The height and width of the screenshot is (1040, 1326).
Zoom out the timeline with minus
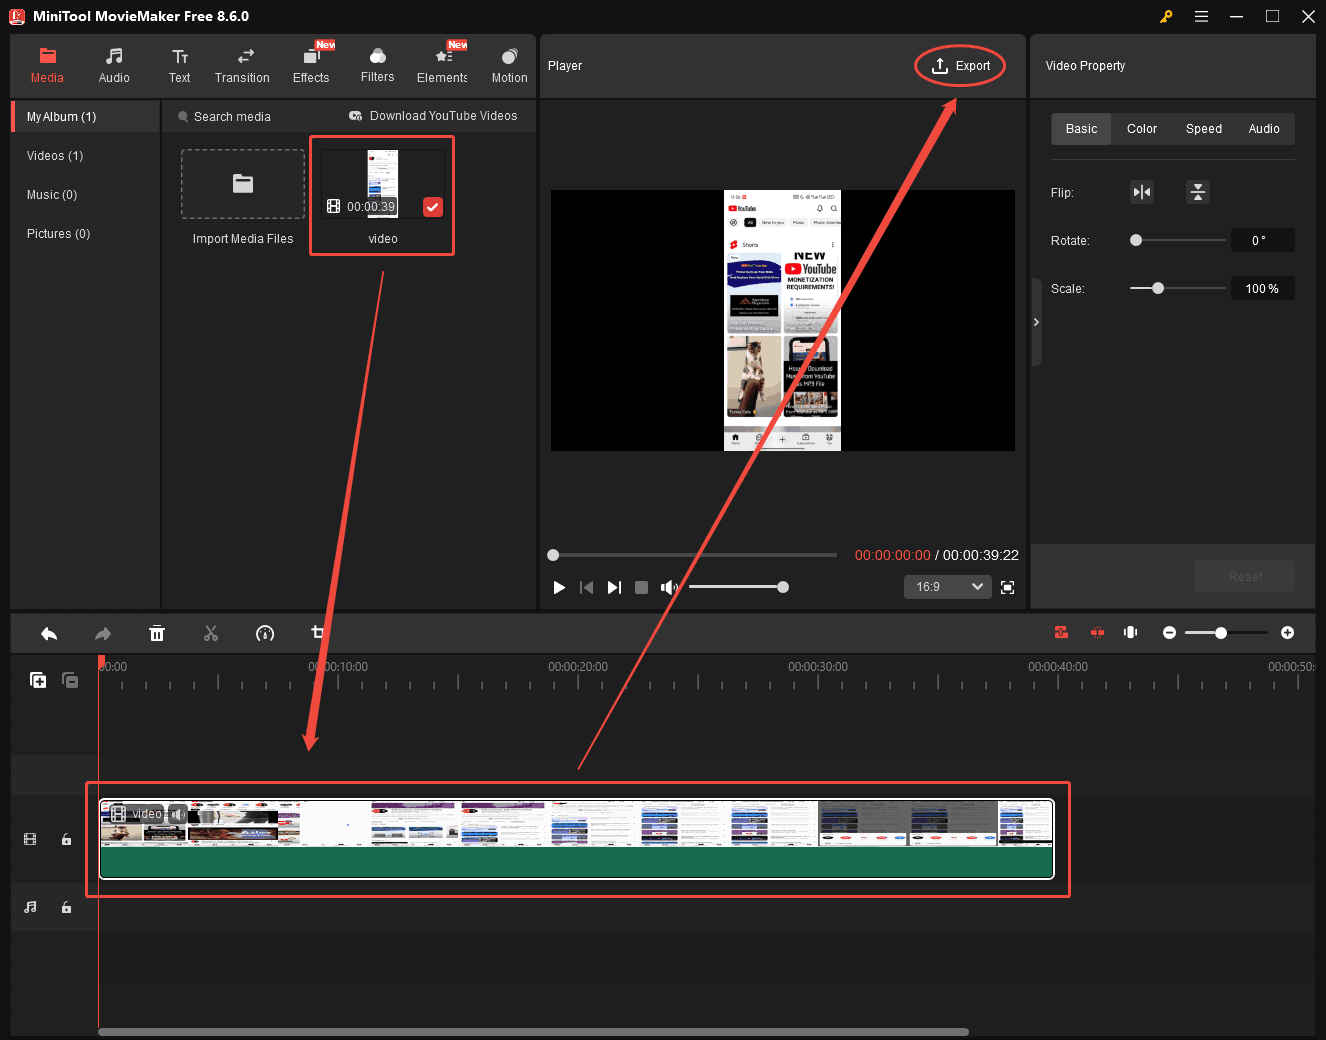point(1169,633)
